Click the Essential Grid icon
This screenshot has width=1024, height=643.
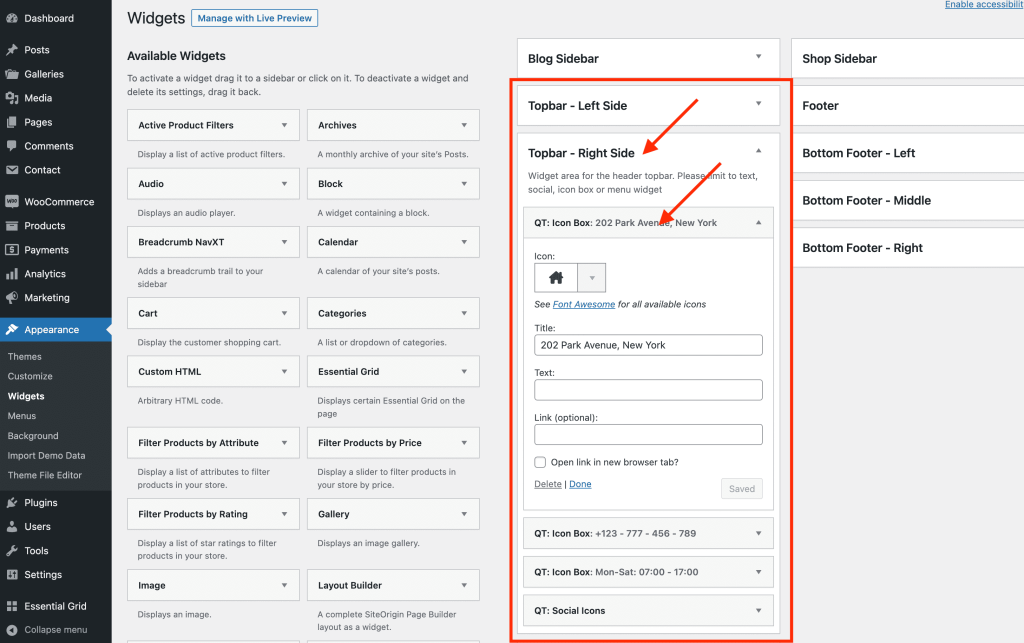[12, 606]
